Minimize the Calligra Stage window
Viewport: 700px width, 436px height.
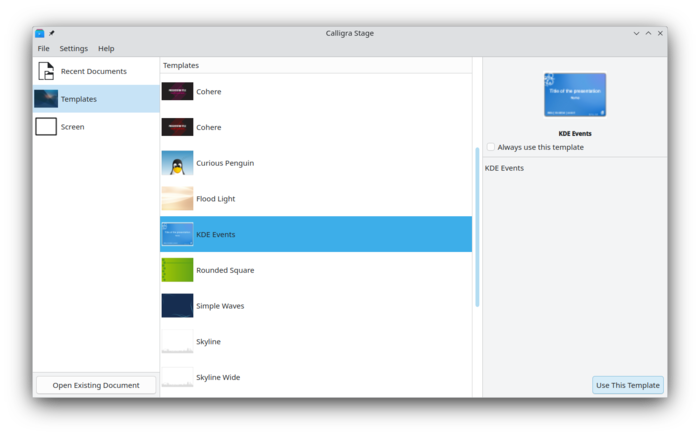coord(636,33)
